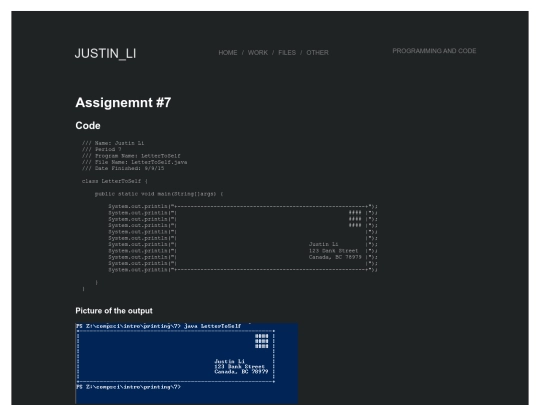Click the 'java LetterToSelf' command in output image
Image resolution: width=540 pixels, height=405 pixels.
(213, 326)
